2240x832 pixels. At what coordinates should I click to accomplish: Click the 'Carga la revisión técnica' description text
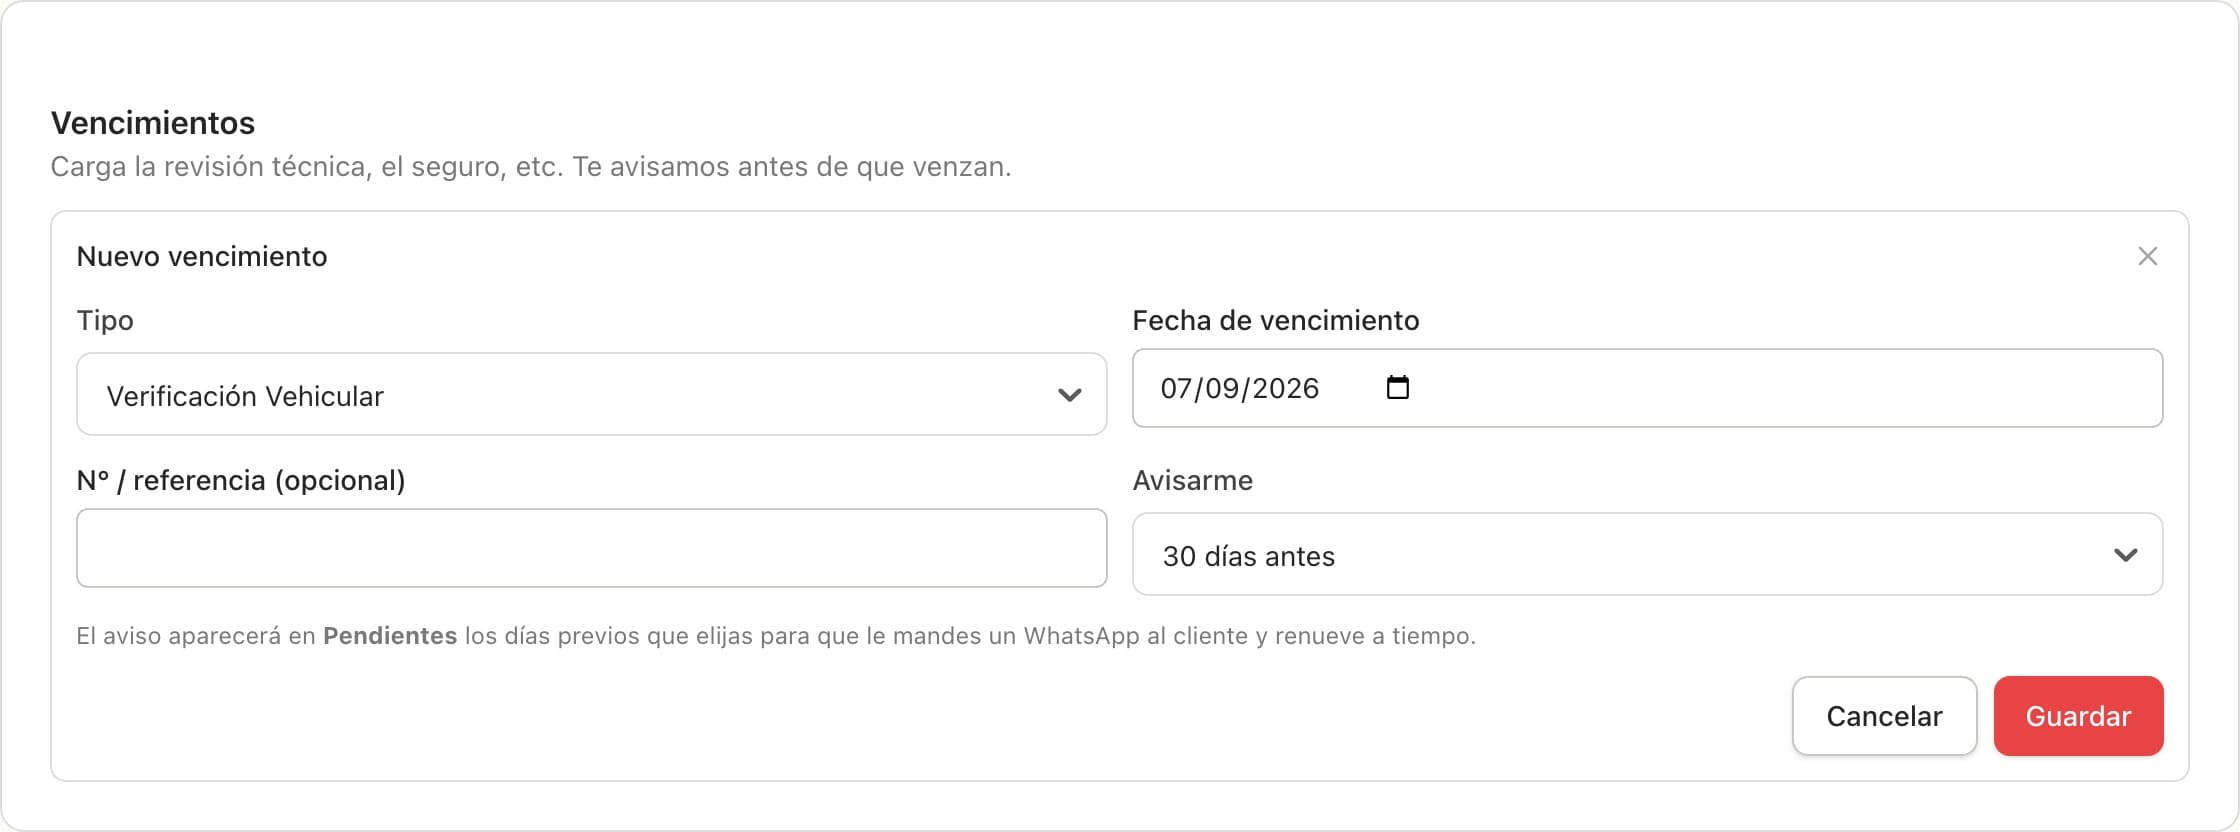coord(531,167)
